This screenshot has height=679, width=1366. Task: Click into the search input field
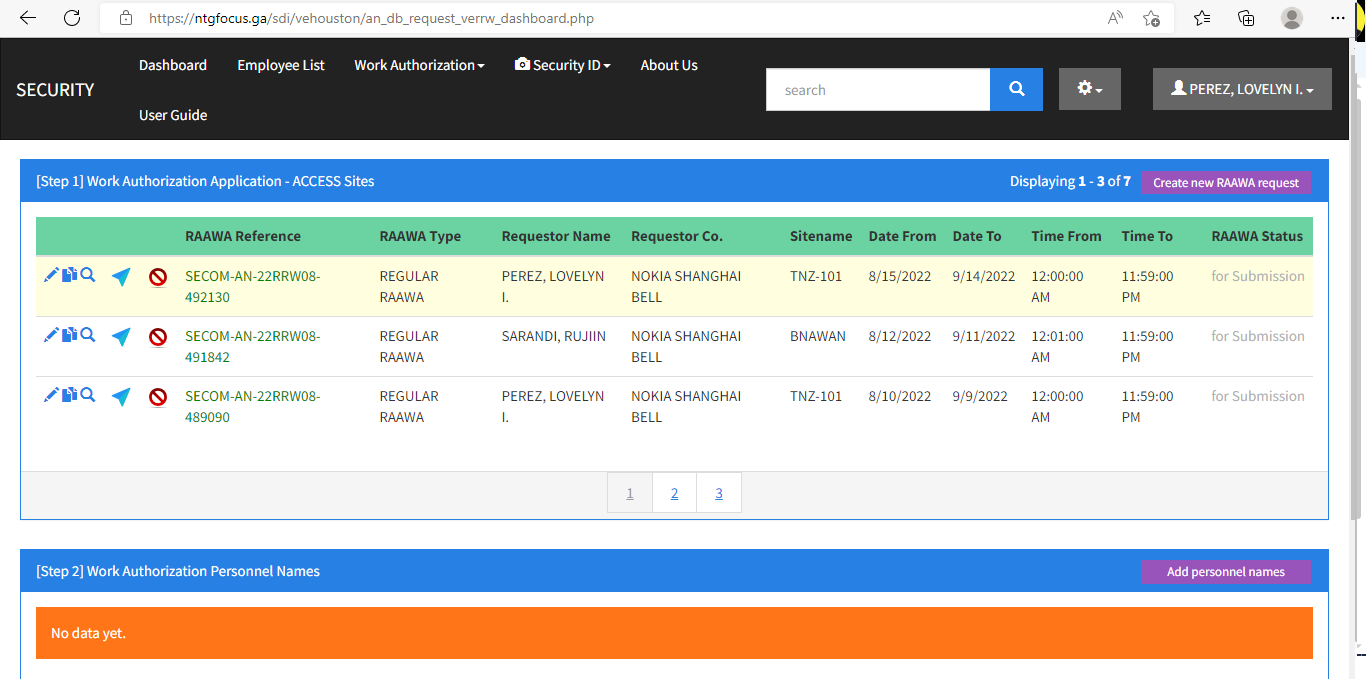click(x=878, y=89)
